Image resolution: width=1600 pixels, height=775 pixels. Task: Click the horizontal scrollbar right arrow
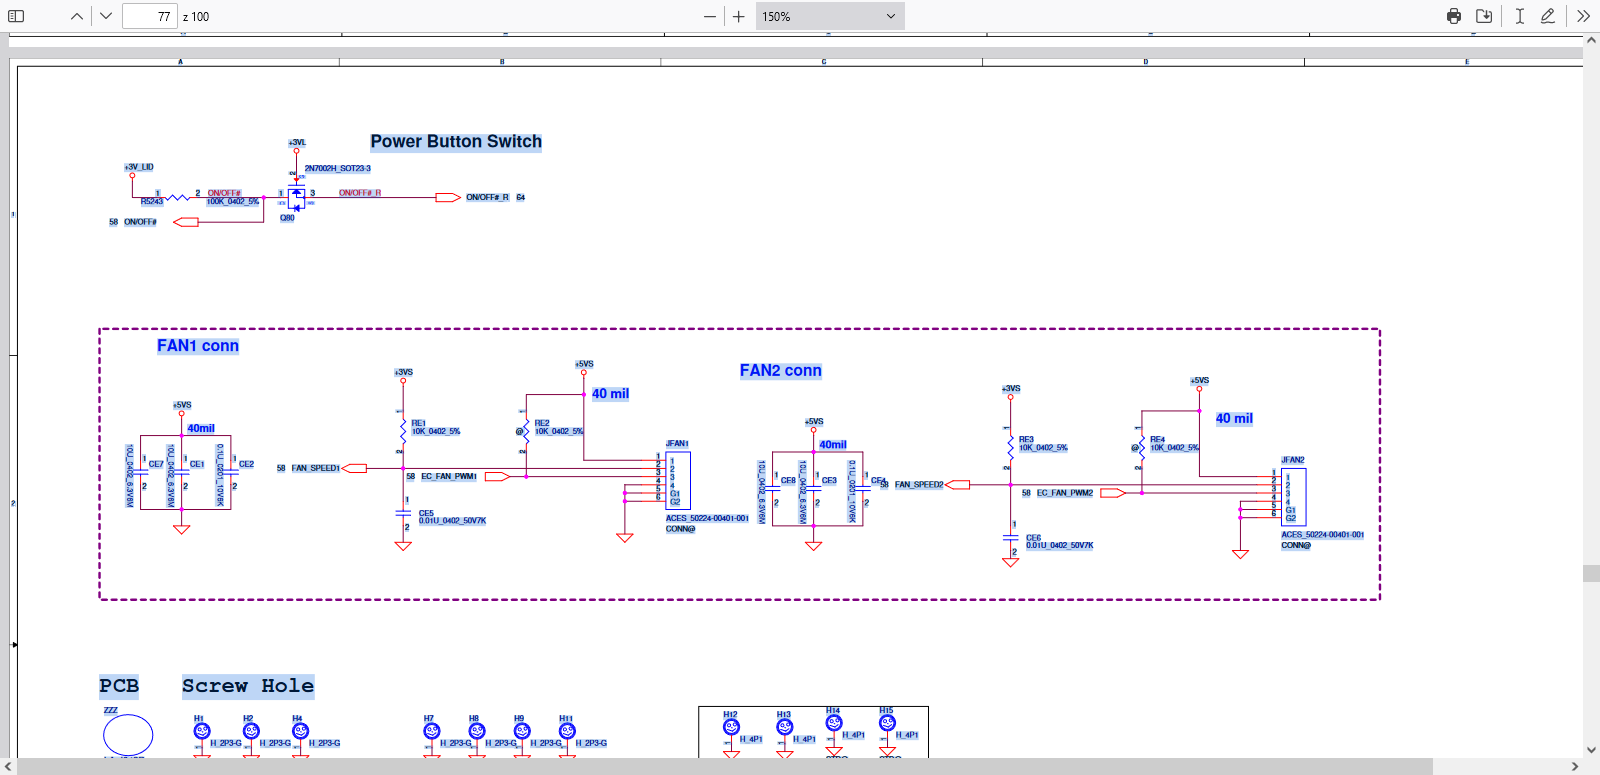(1575, 766)
